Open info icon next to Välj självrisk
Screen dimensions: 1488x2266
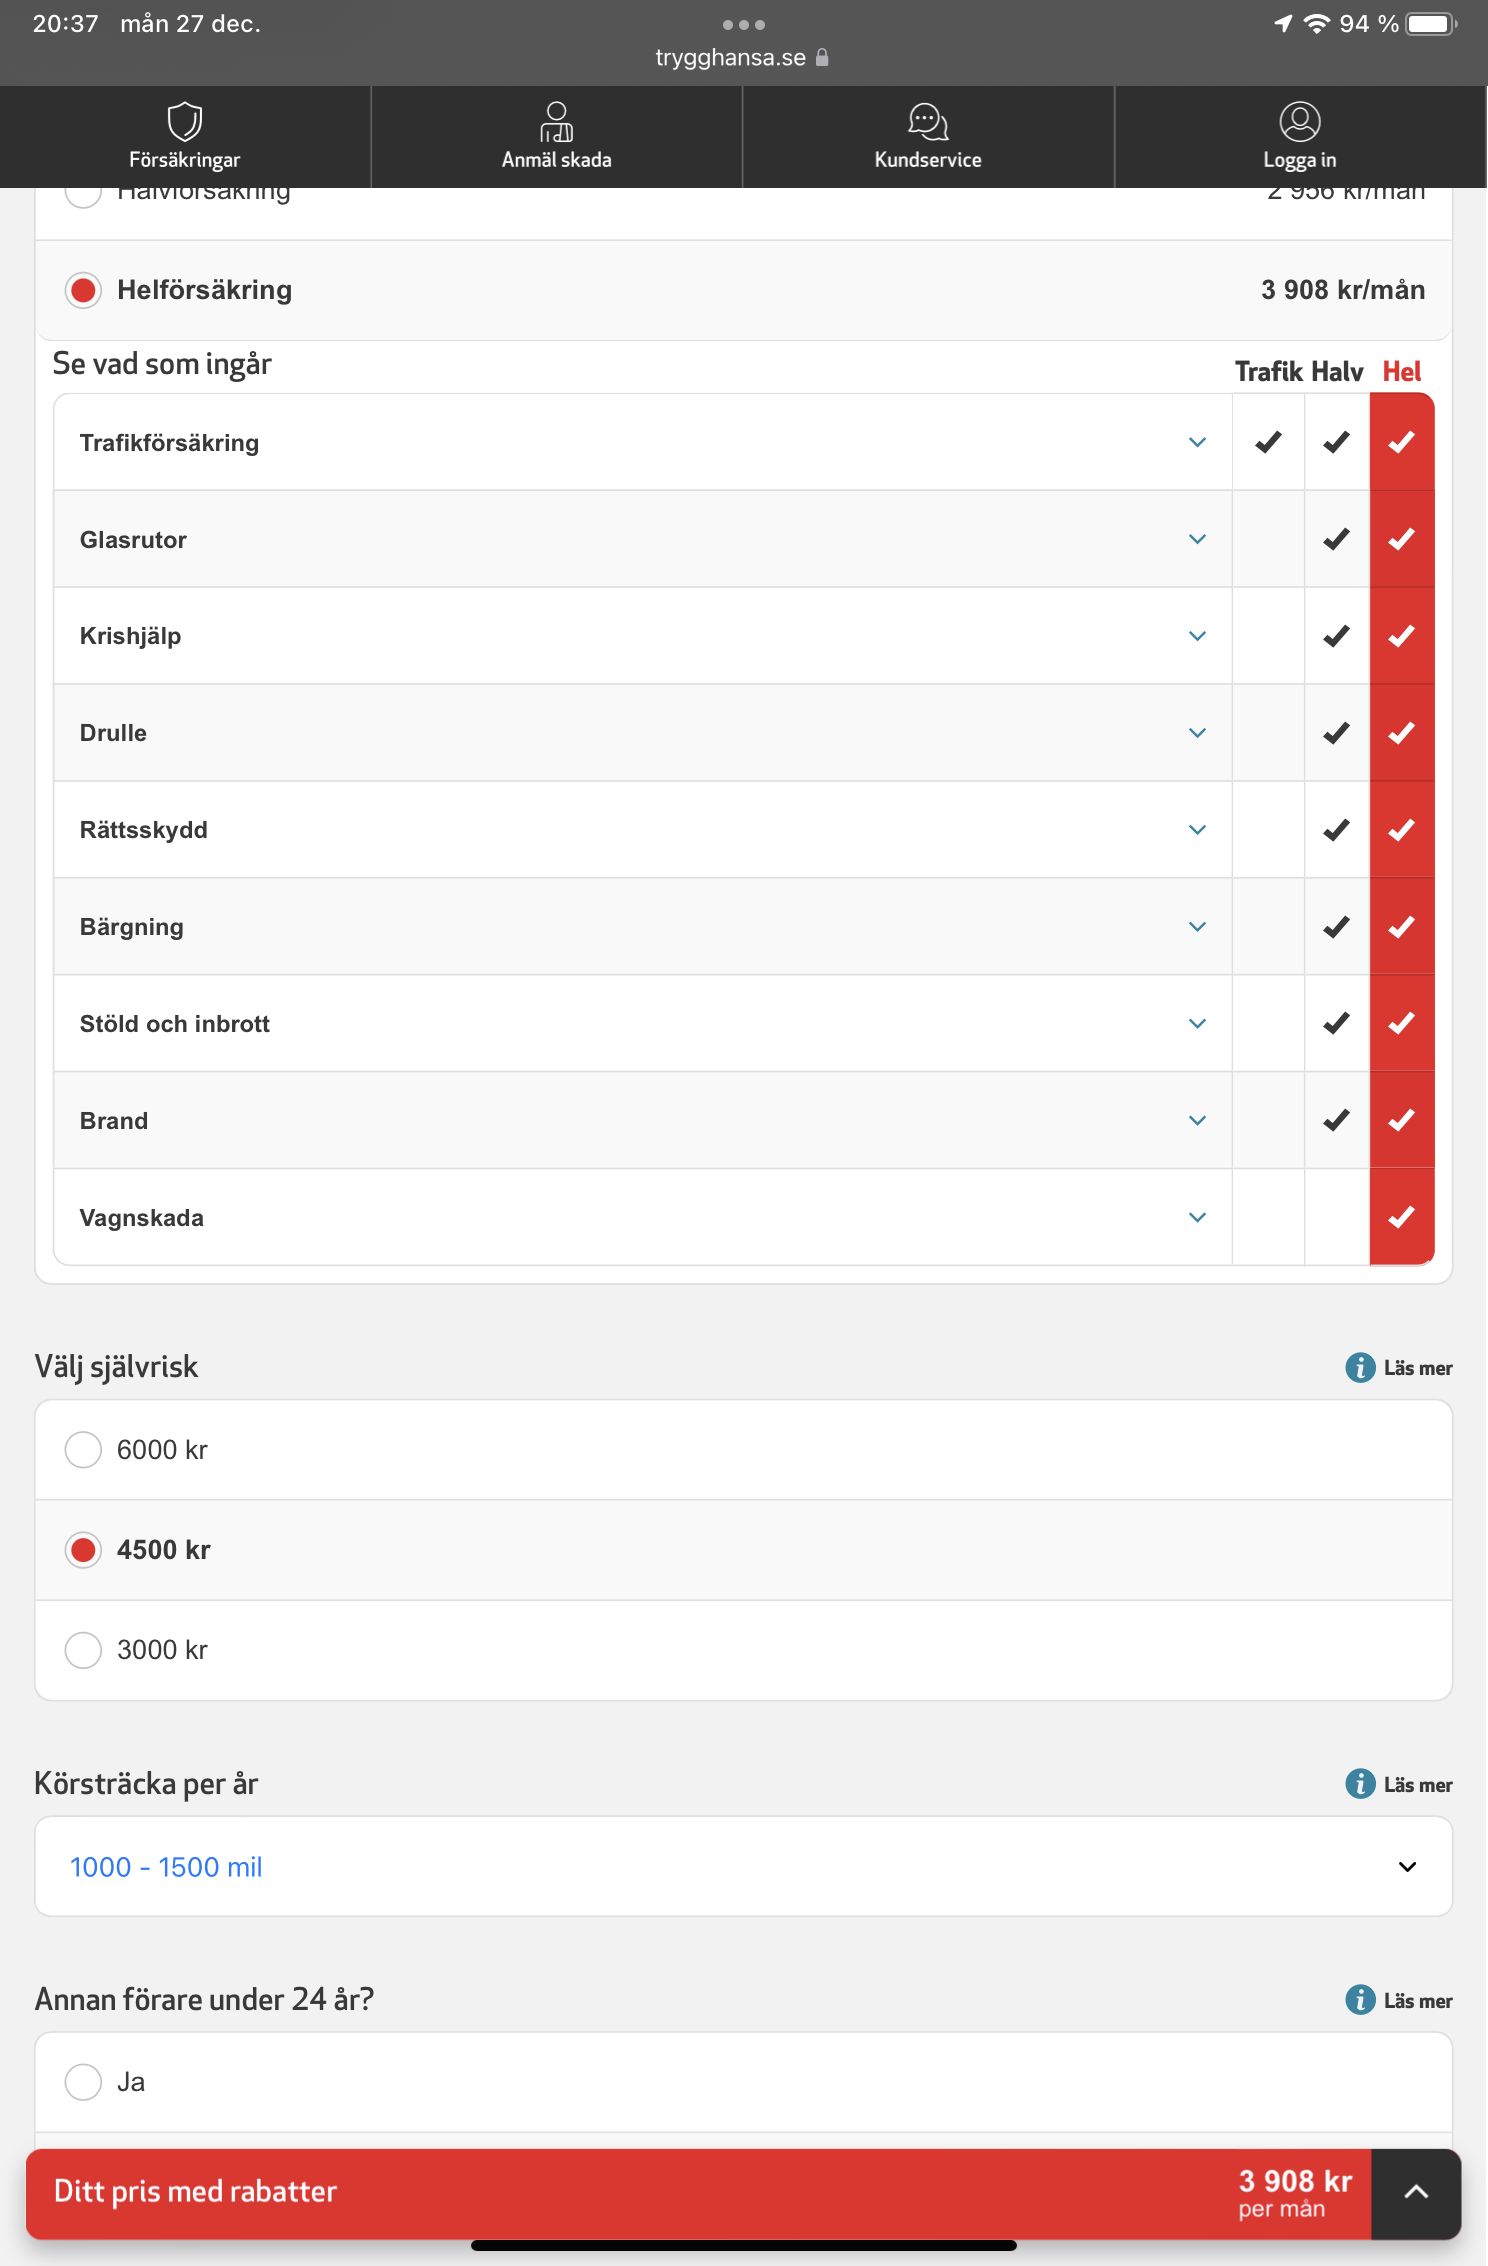[1360, 1367]
